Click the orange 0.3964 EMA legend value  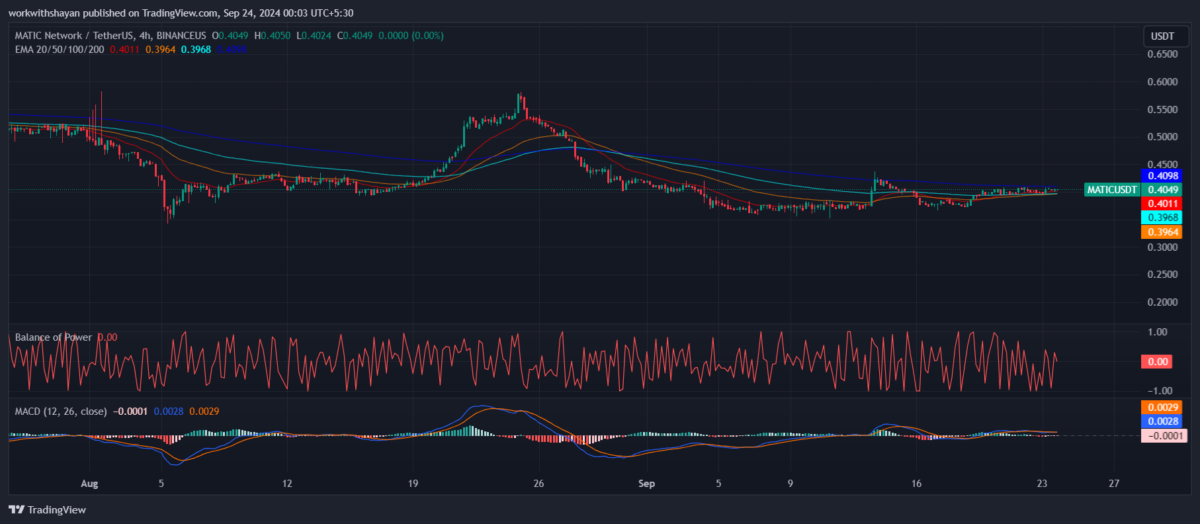pos(161,48)
